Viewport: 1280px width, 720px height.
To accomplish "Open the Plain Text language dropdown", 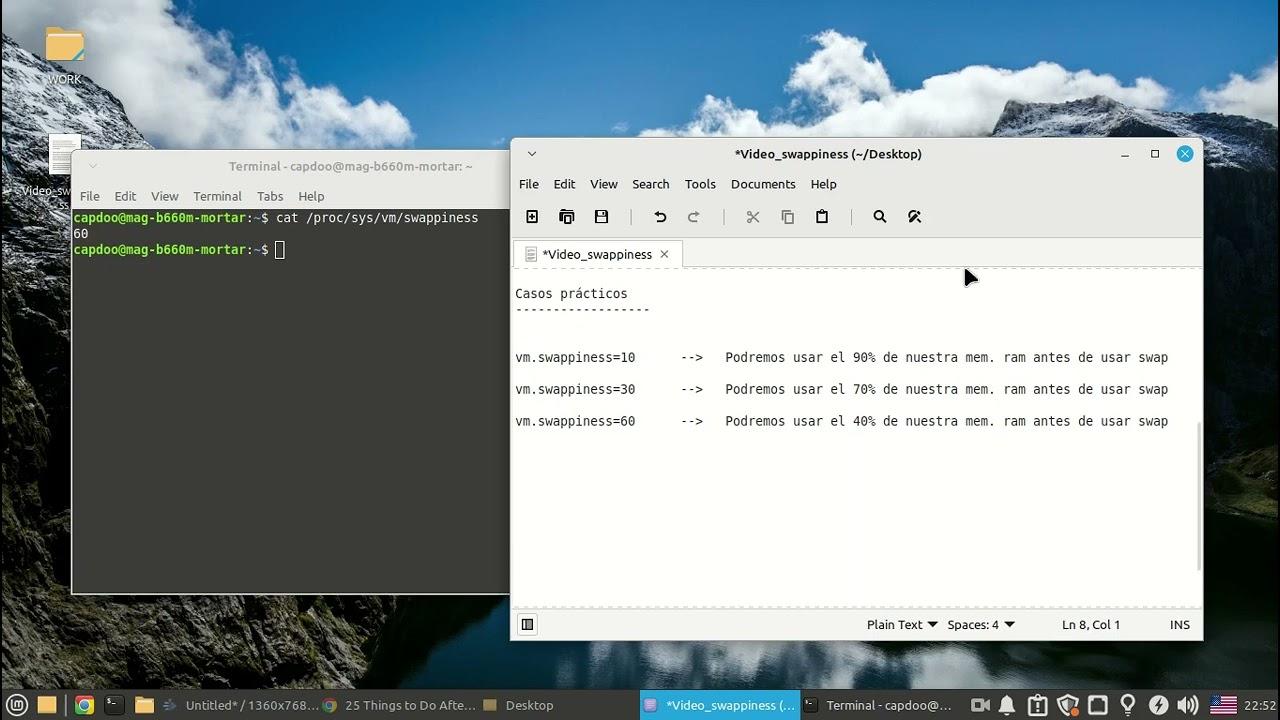I will (x=901, y=624).
